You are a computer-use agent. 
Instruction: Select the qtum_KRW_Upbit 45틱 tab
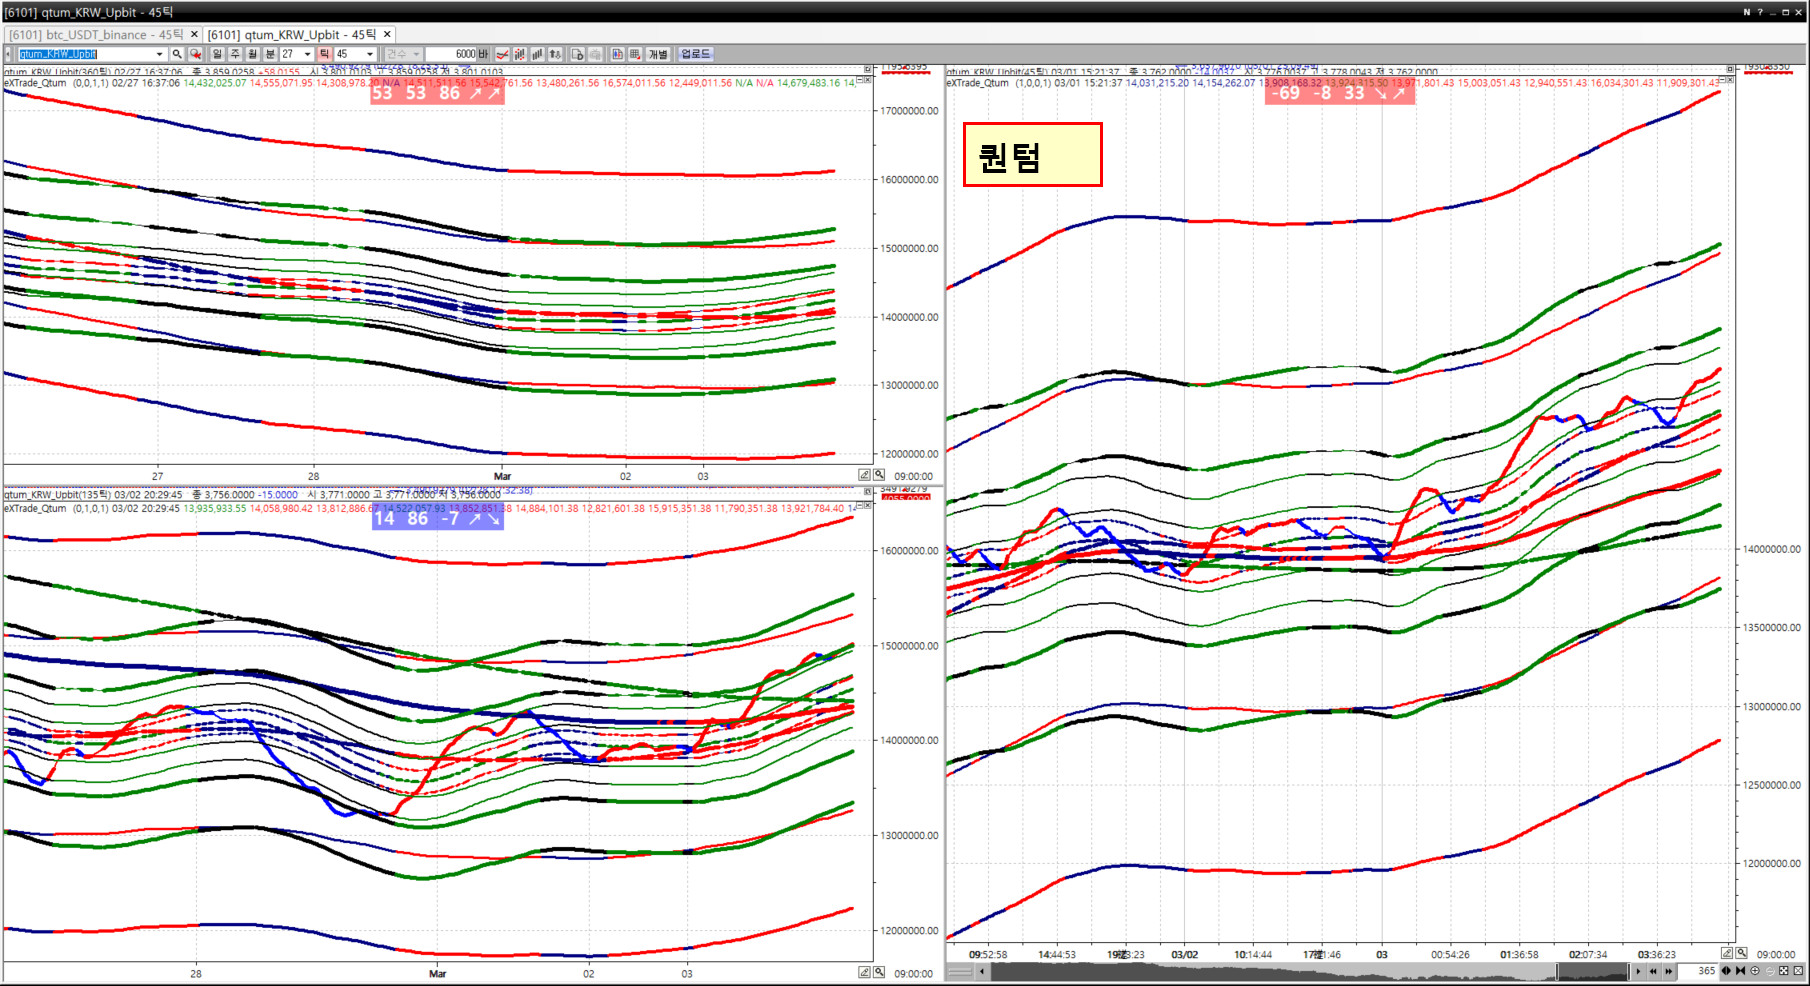point(291,34)
